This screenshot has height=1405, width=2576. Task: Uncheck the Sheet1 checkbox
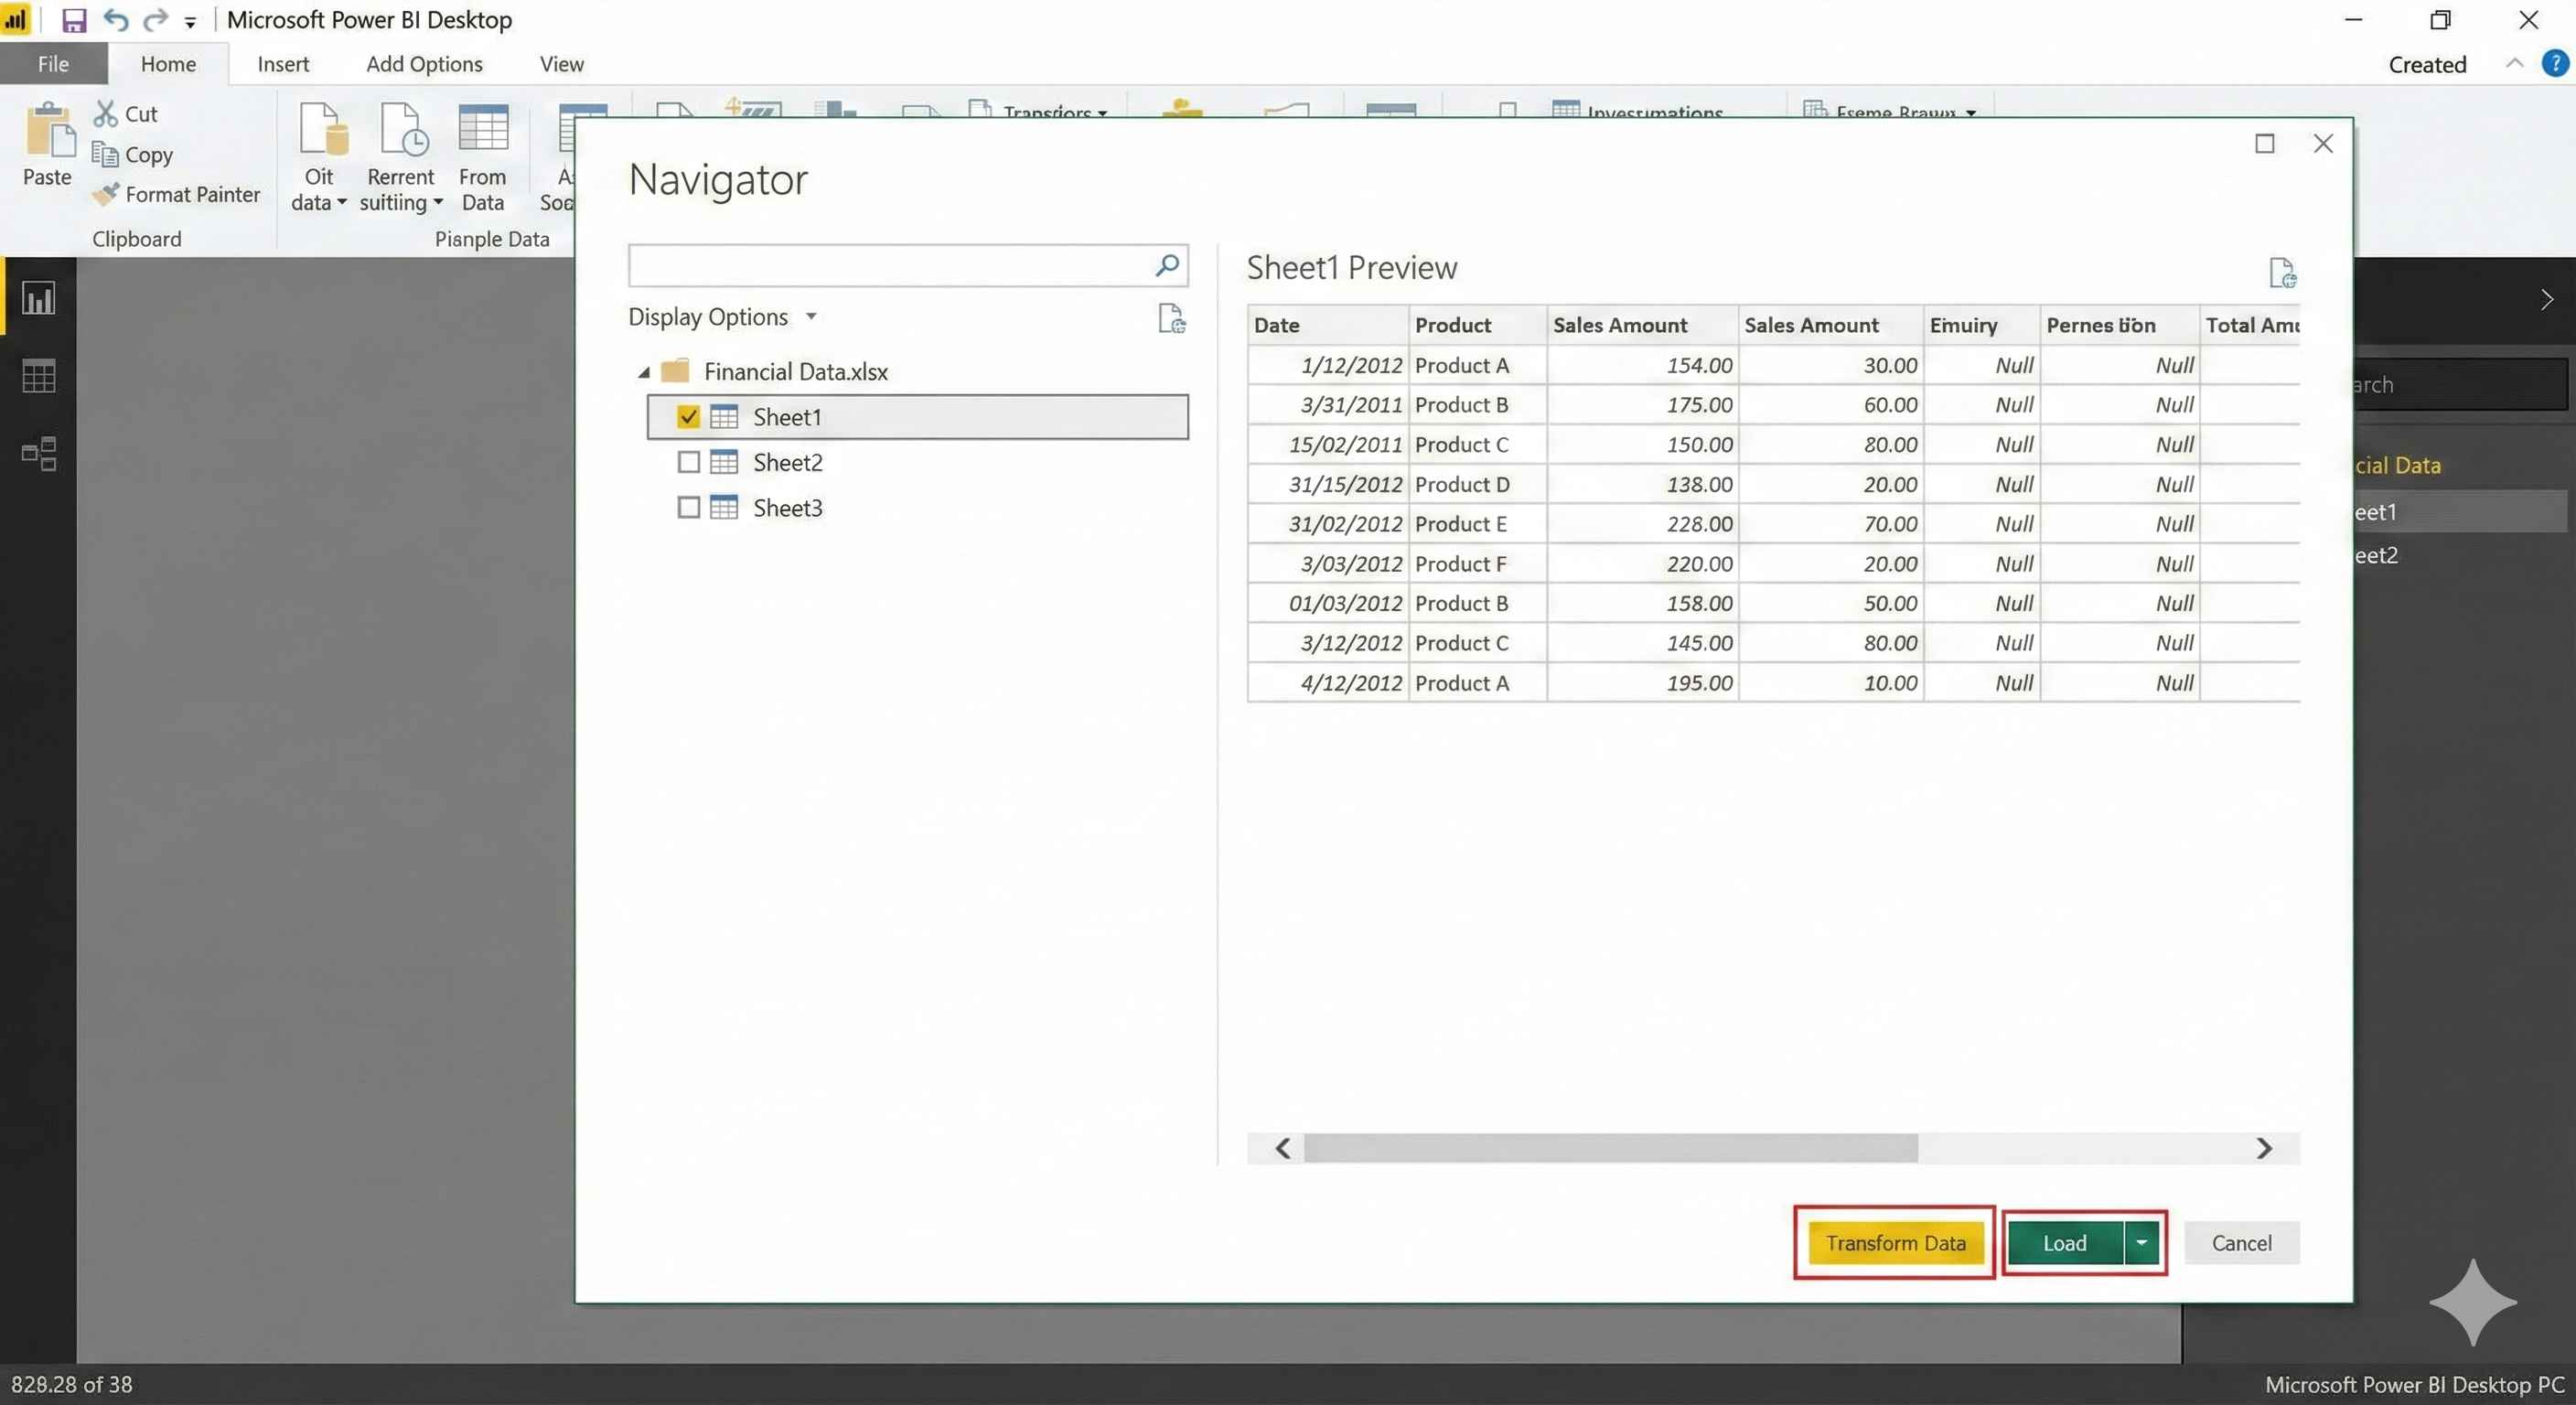[x=688, y=417]
